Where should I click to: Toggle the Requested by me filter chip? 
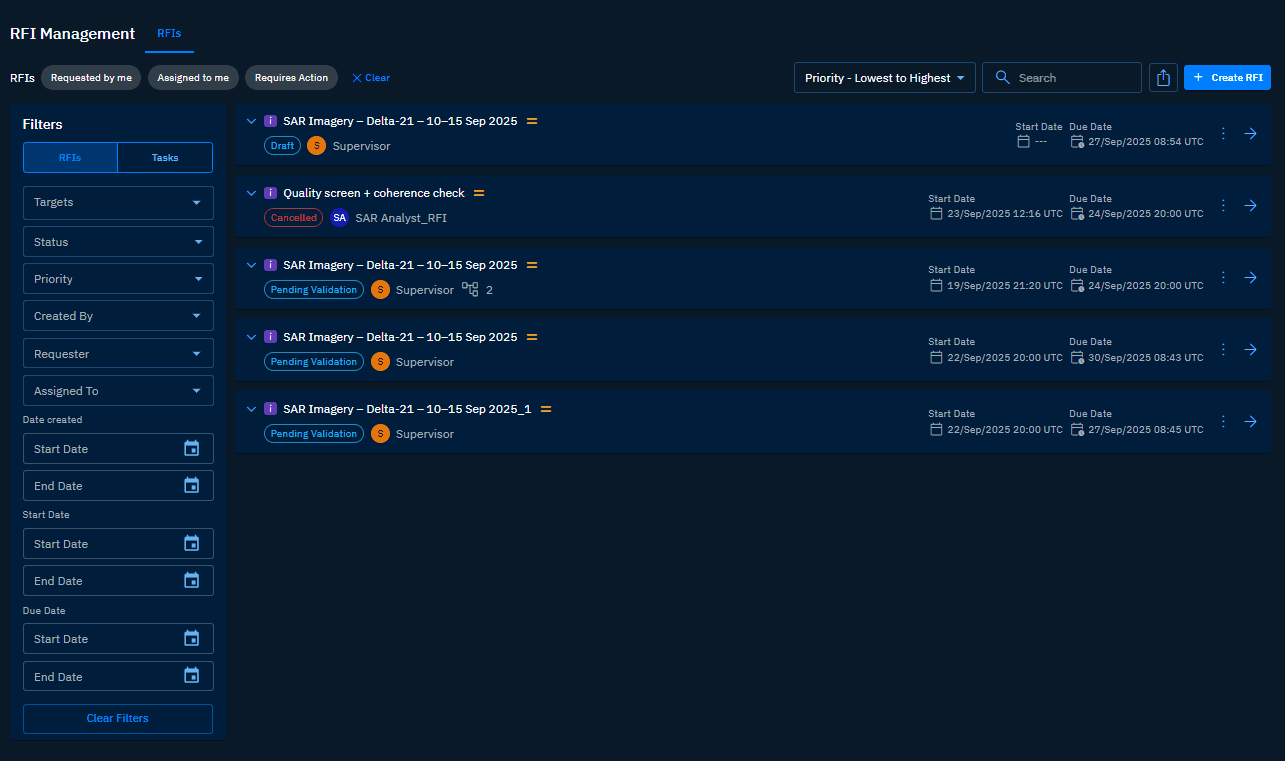pos(91,78)
